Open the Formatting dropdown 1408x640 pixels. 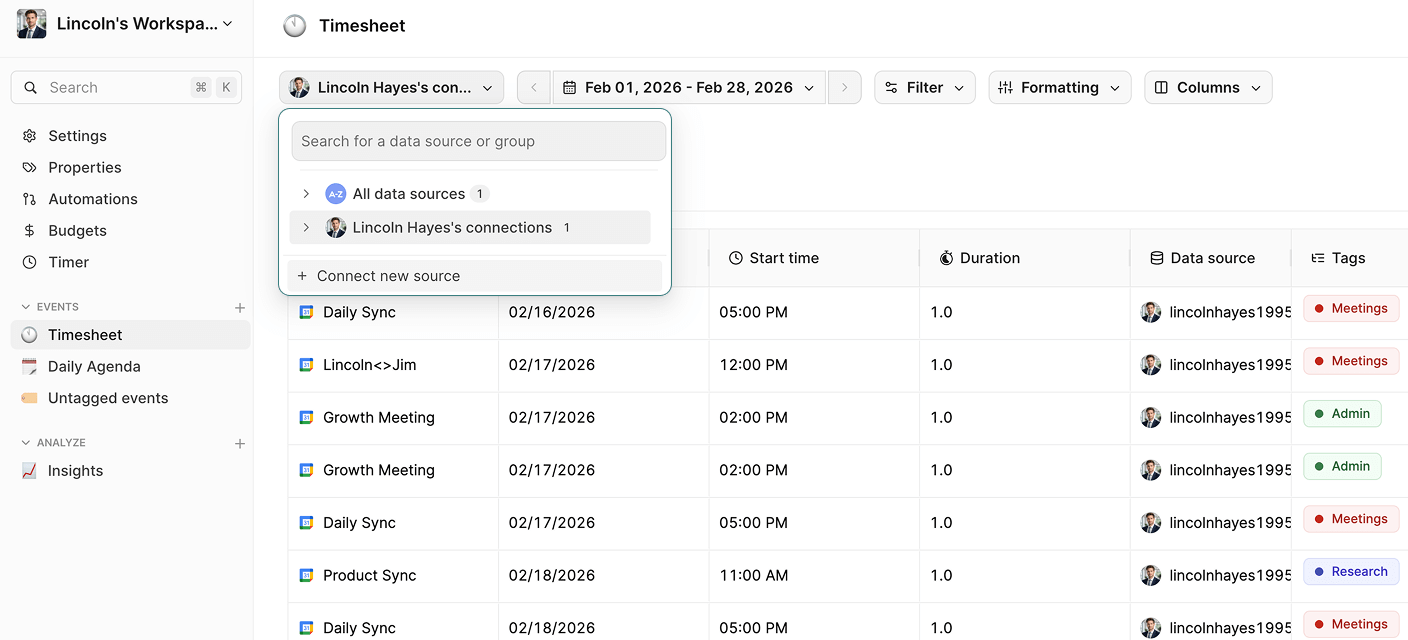coord(1059,88)
